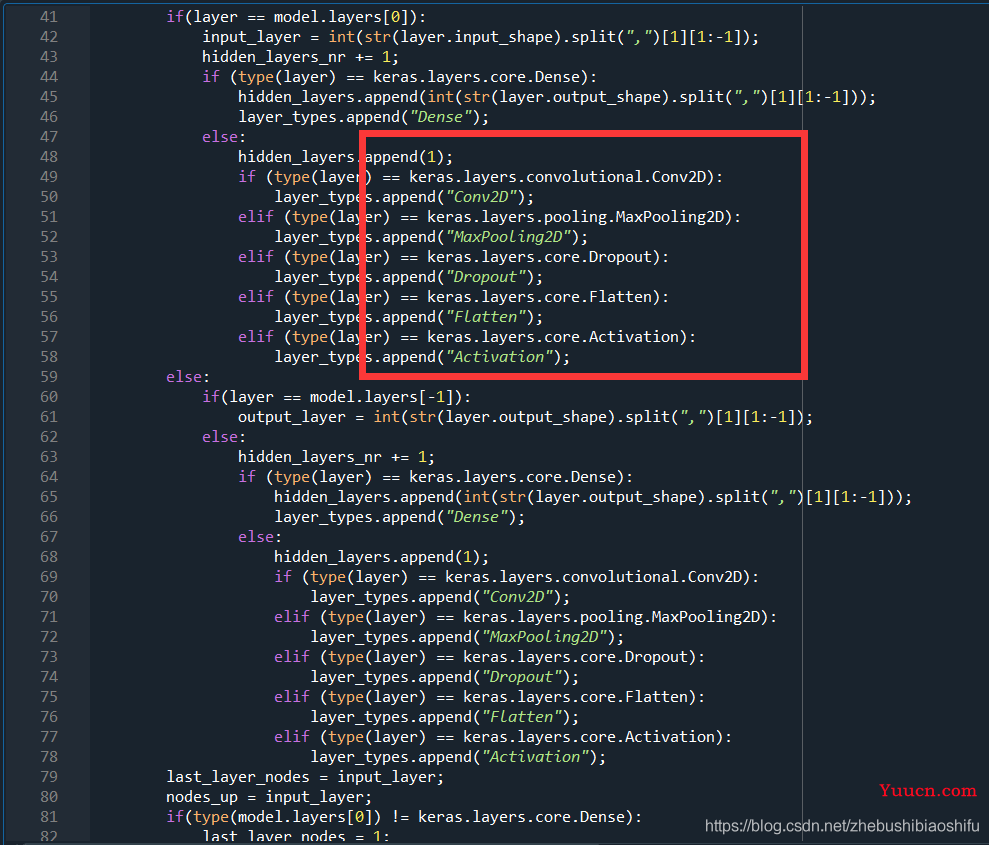Click line number 67 in the gutter
Screen dimensions: 989x845
pos(49,537)
